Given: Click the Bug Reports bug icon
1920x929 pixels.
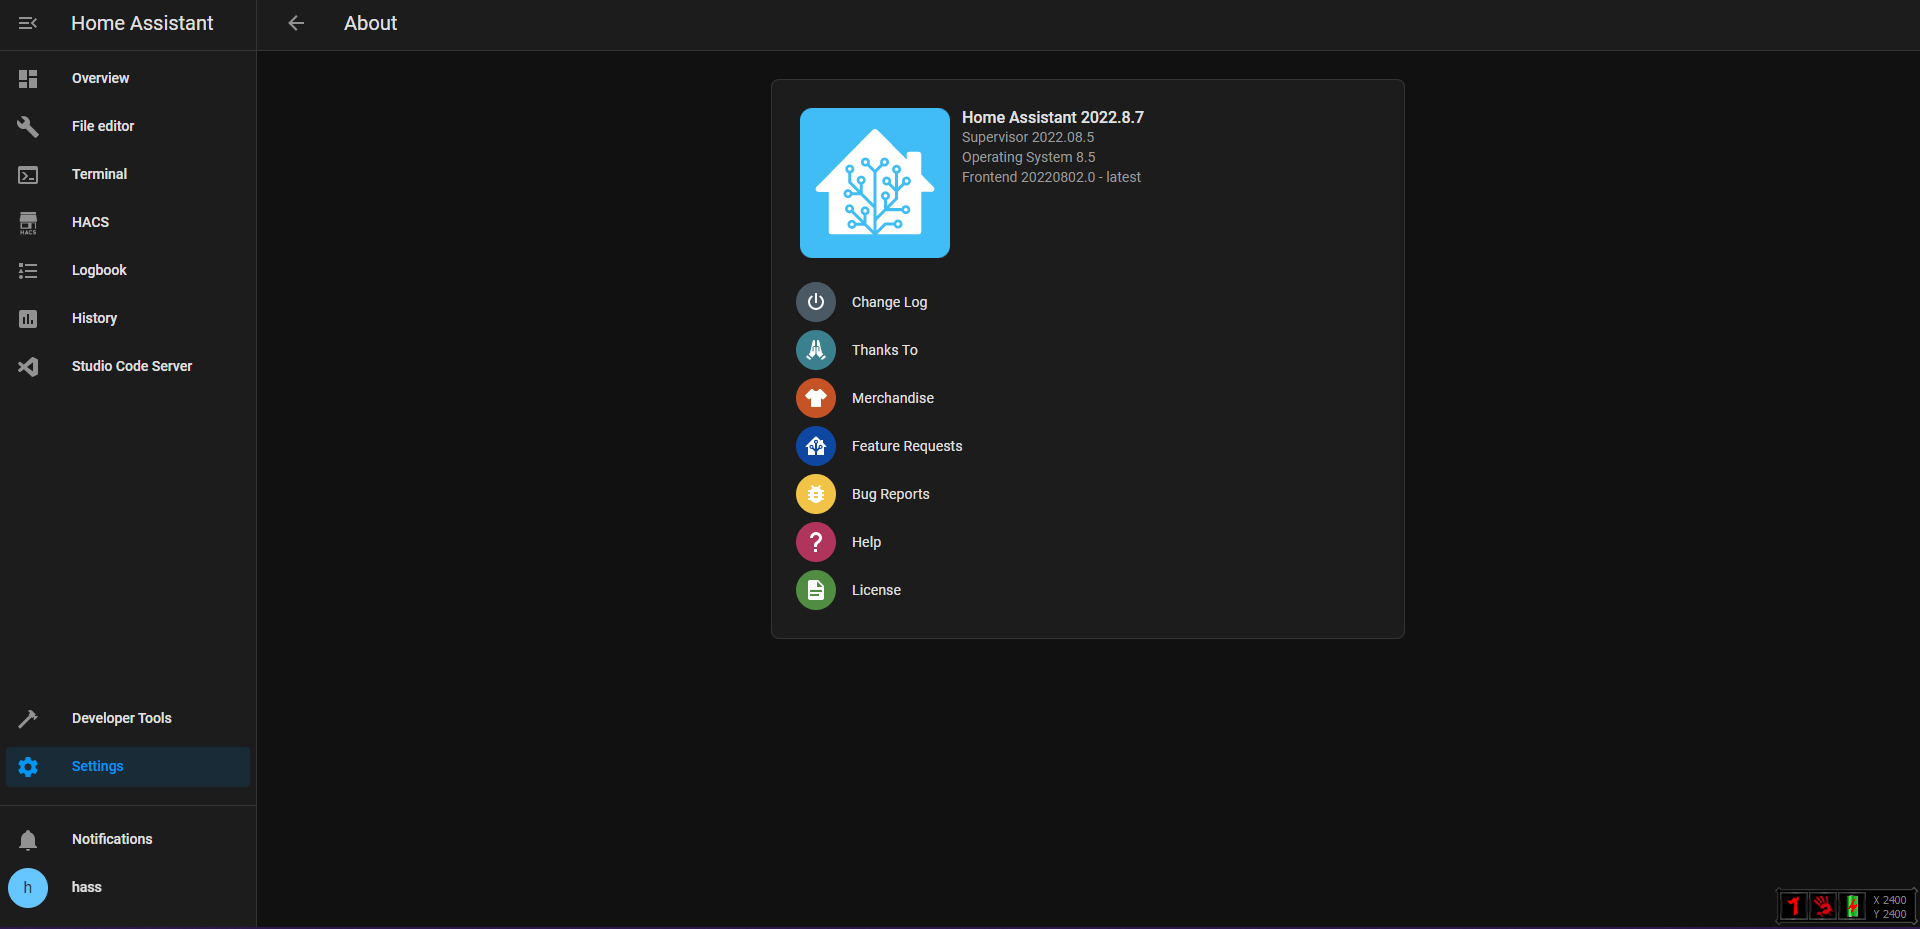Looking at the screenshot, I should [x=816, y=494].
